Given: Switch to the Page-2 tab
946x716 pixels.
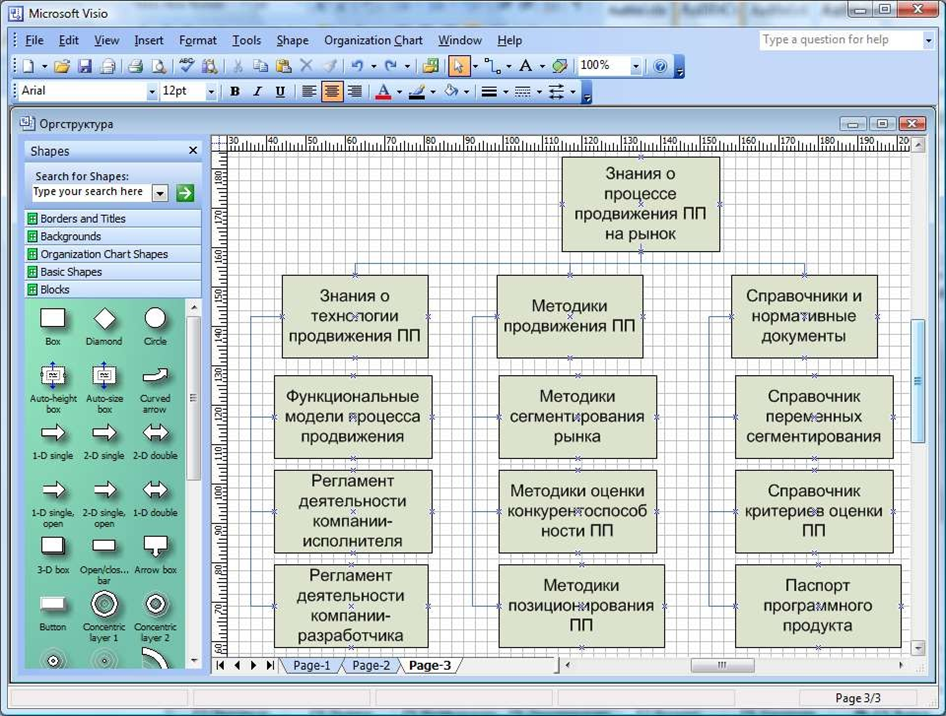Looking at the screenshot, I should 370,665.
